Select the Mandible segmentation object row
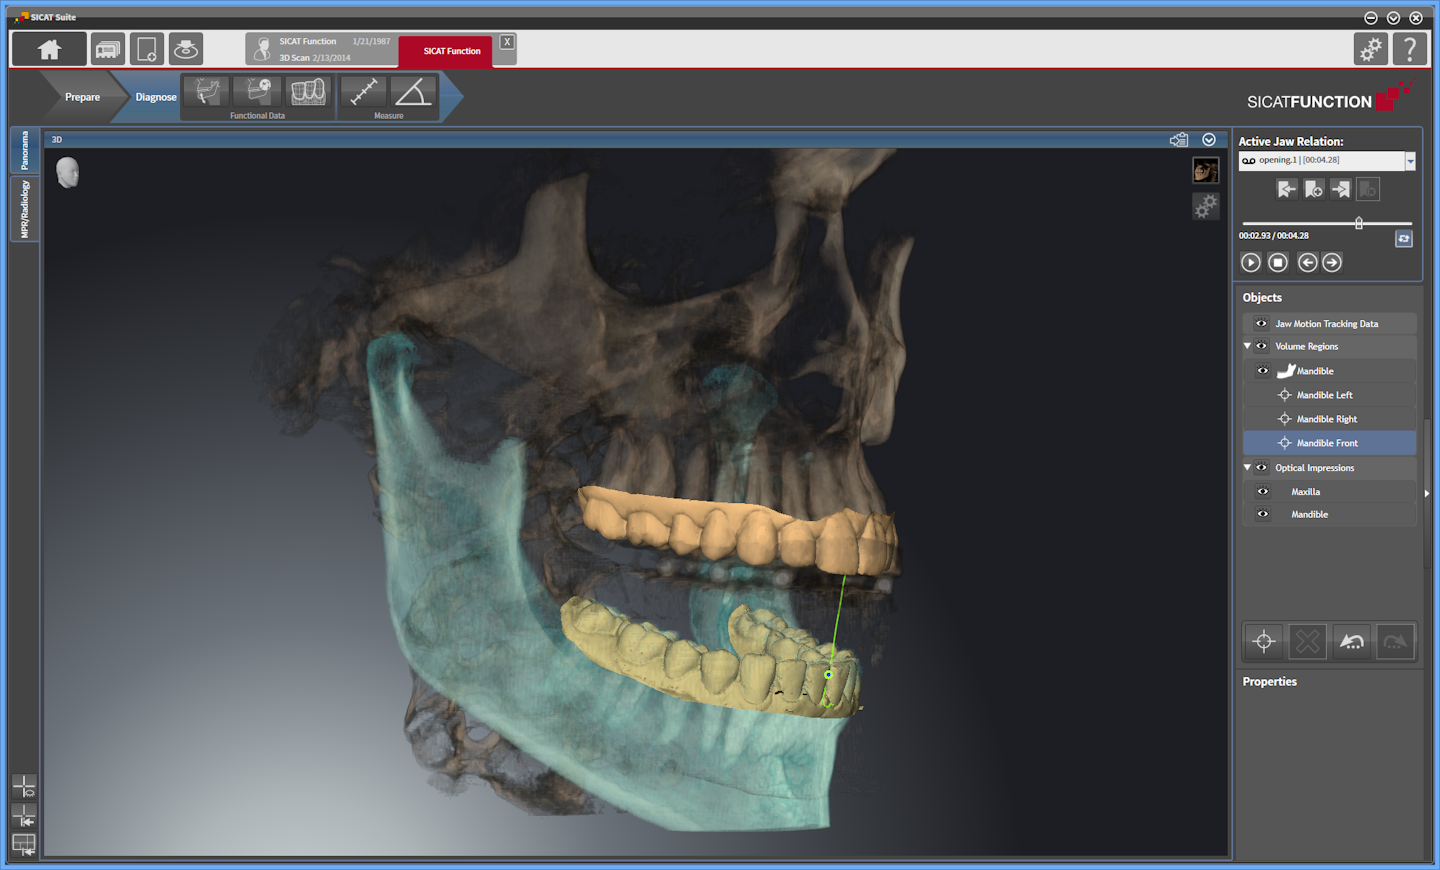This screenshot has width=1440, height=870. [1329, 371]
